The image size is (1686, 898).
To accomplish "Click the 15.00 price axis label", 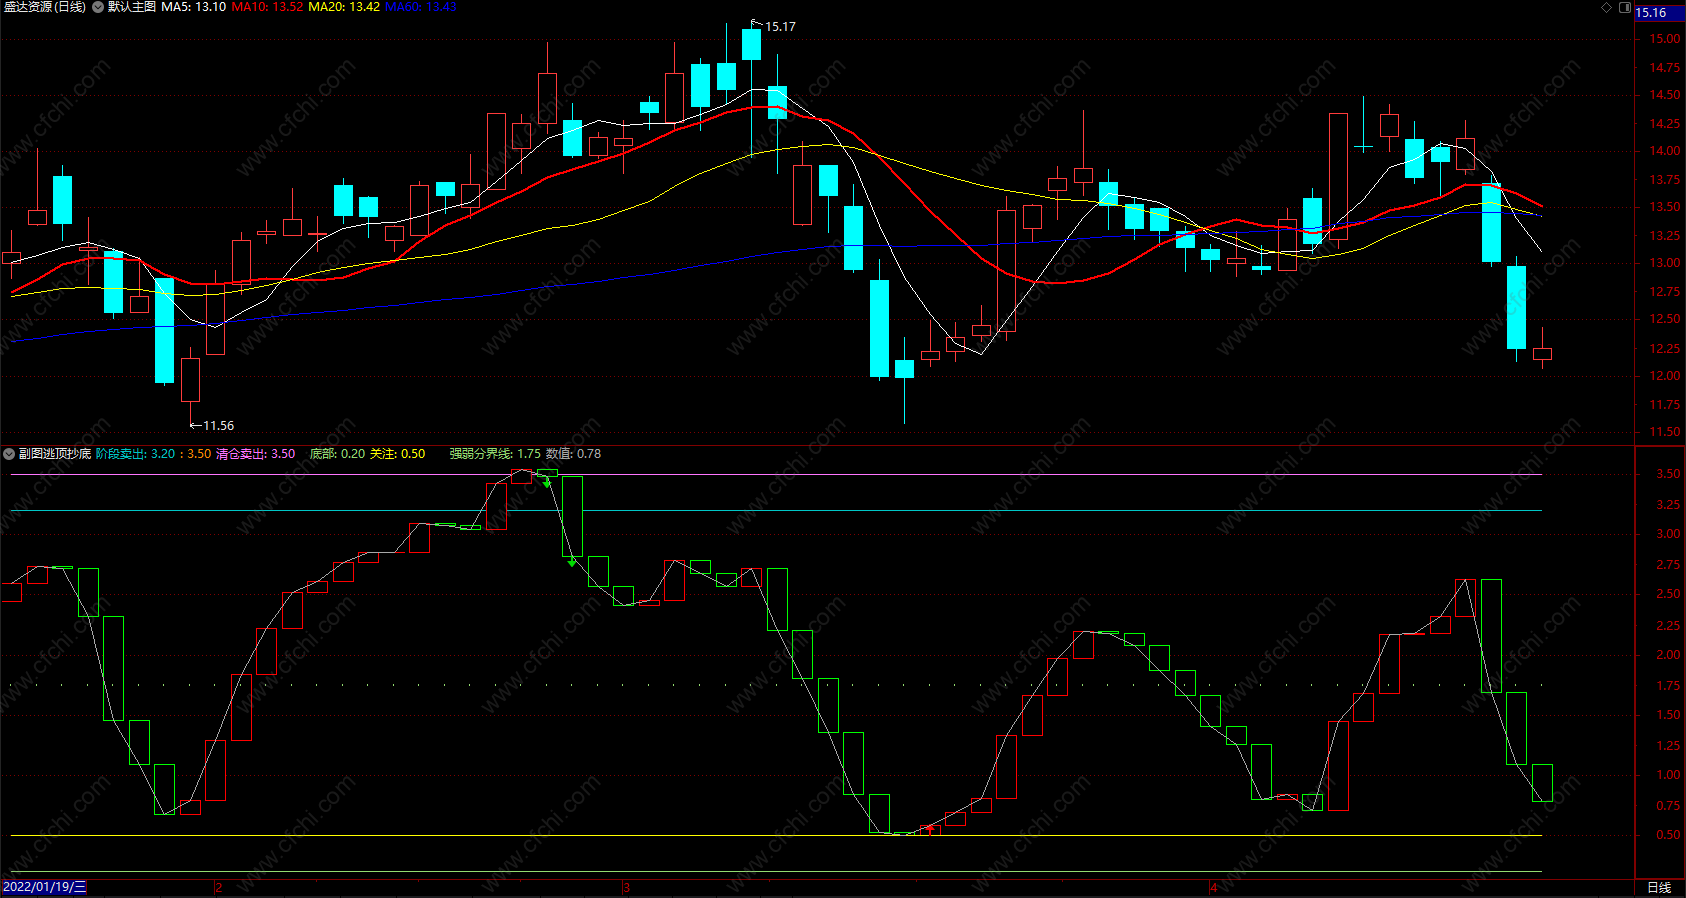I will click(1665, 39).
